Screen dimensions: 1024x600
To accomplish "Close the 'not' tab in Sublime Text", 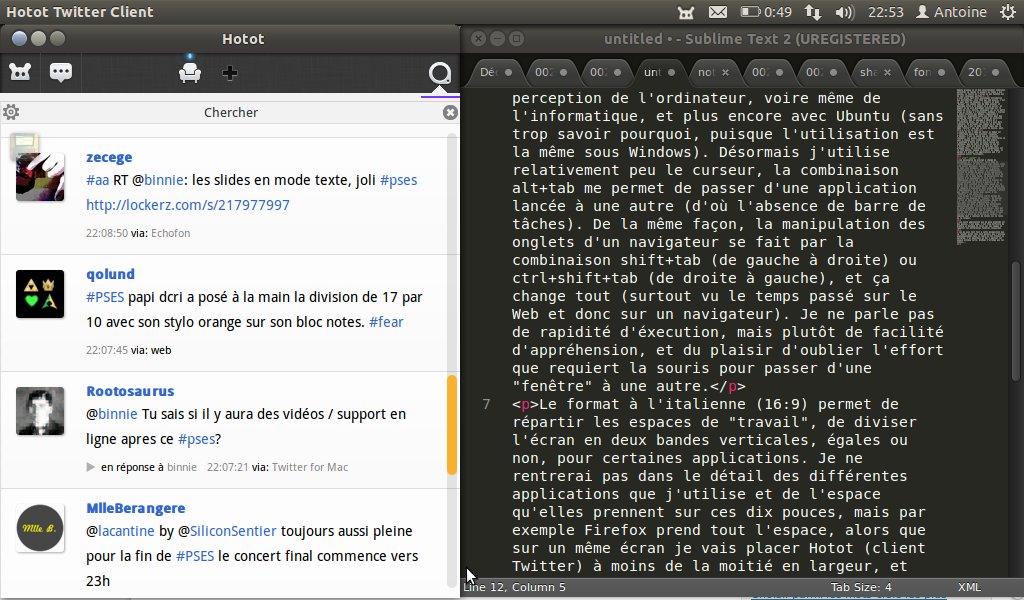I will coord(725,72).
